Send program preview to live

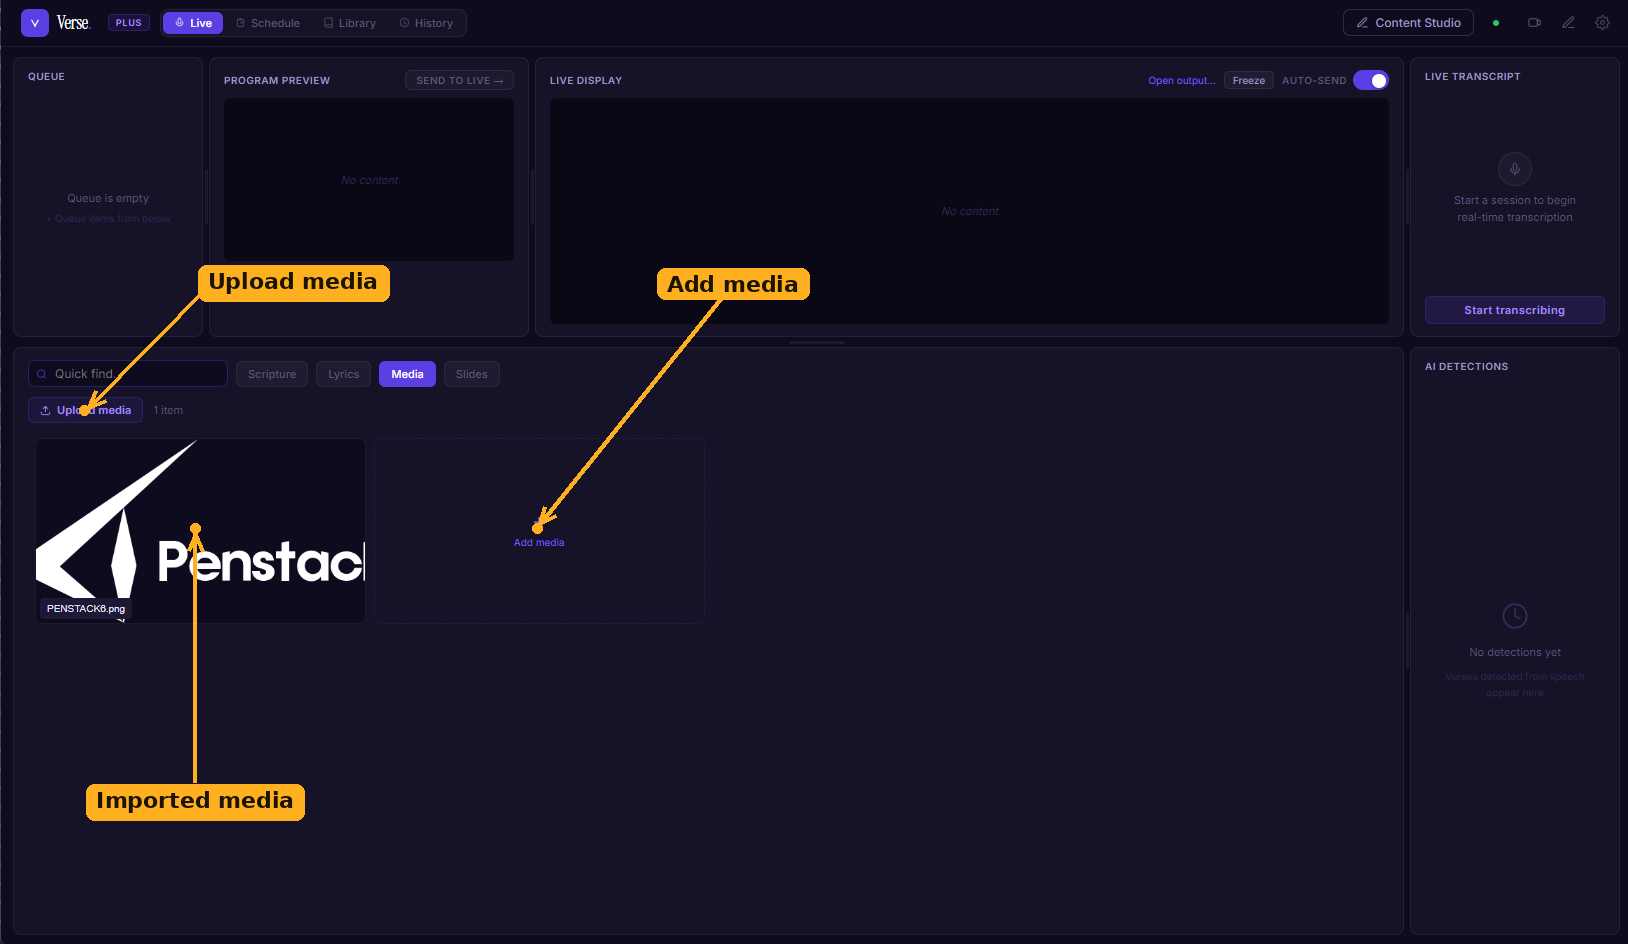(x=460, y=80)
